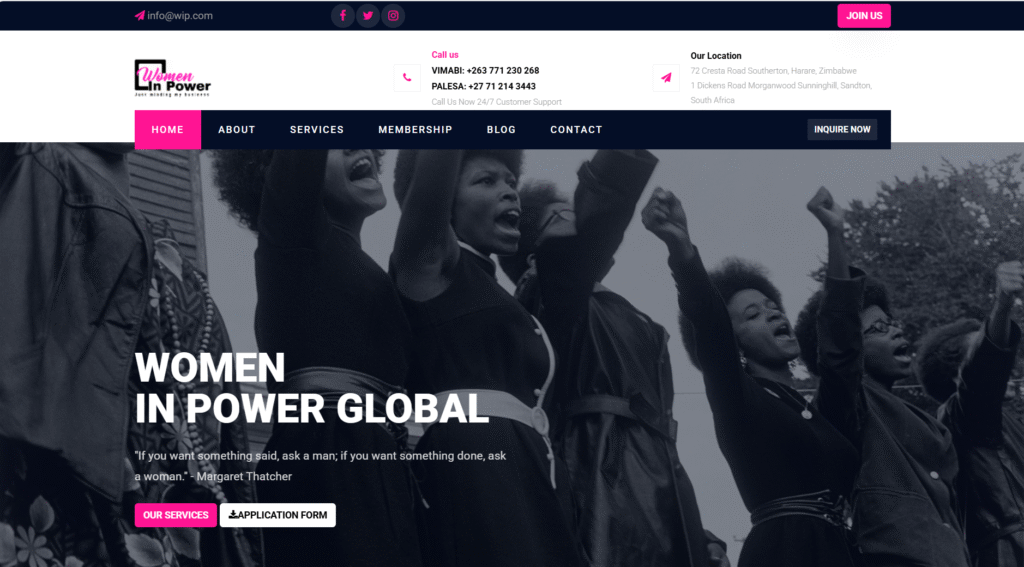Click the location paper-plane icon box
Screen dimensions: 1024x567
pos(666,78)
